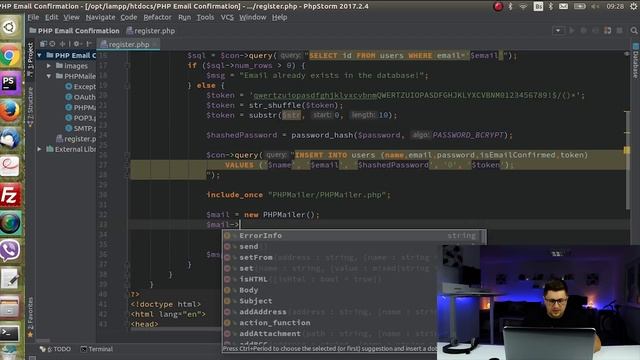Choose isHTML from the completion list
The image size is (640, 360).
pos(330,279)
